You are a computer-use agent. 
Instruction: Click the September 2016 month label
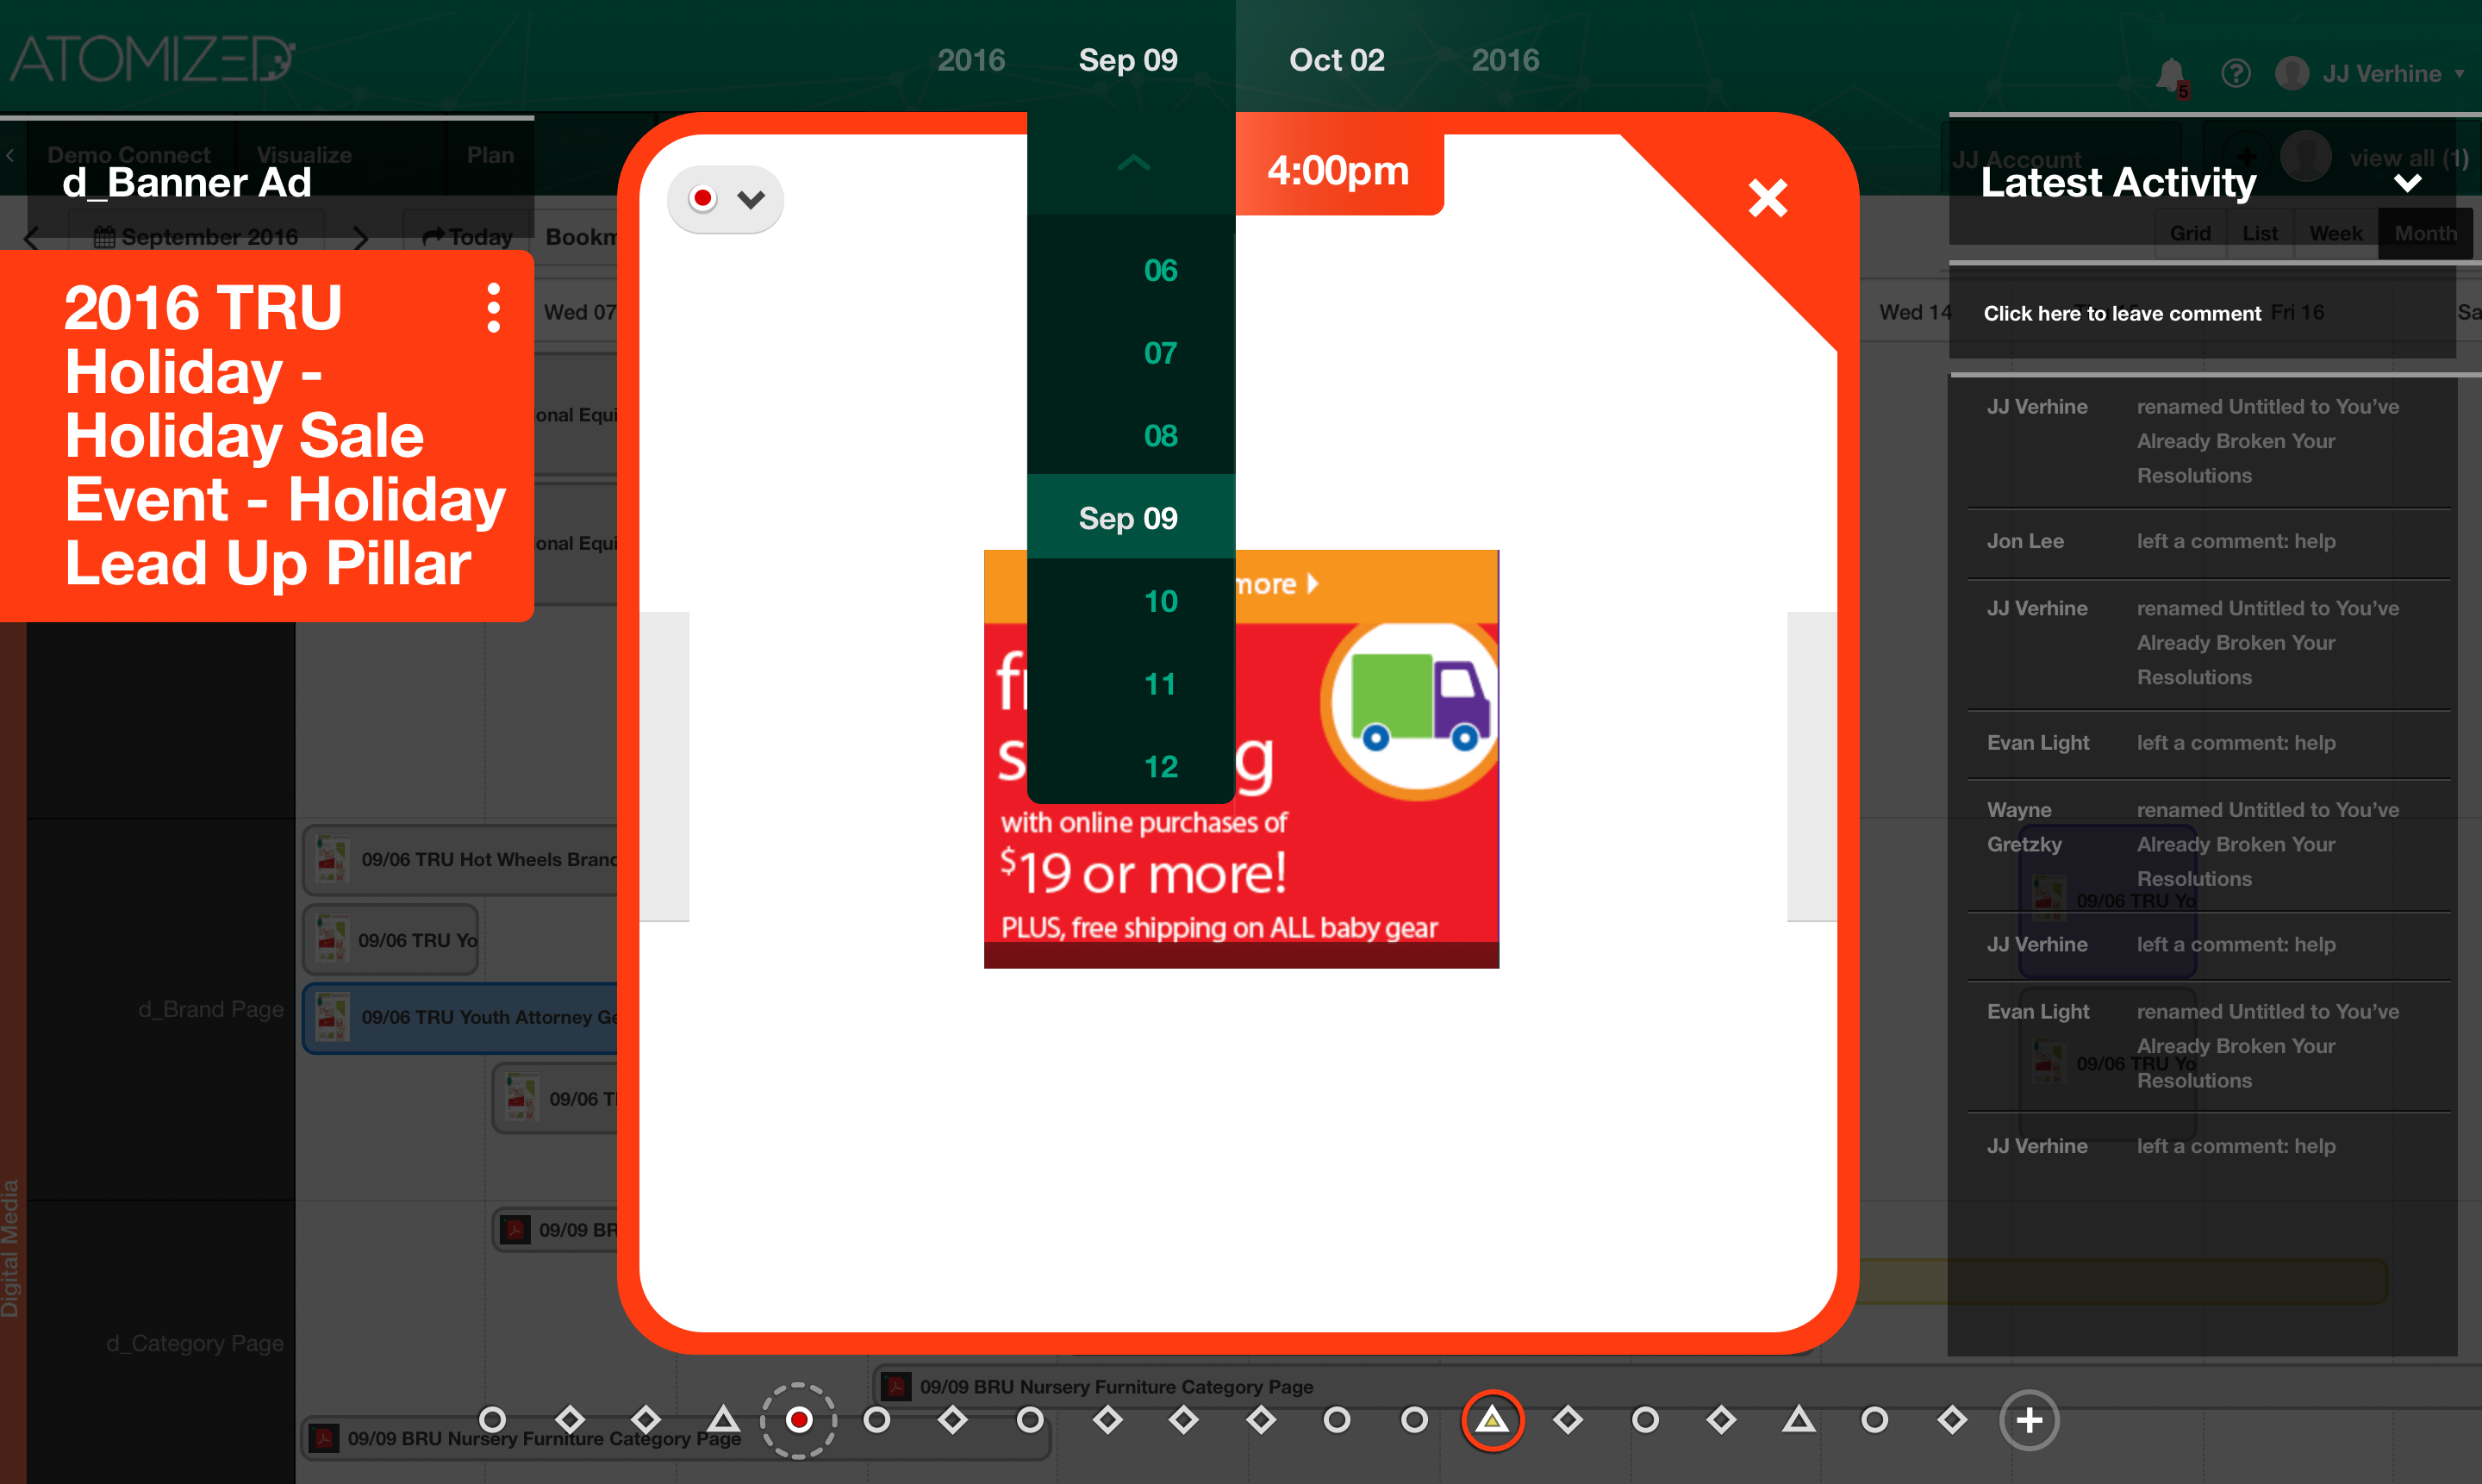pos(209,237)
